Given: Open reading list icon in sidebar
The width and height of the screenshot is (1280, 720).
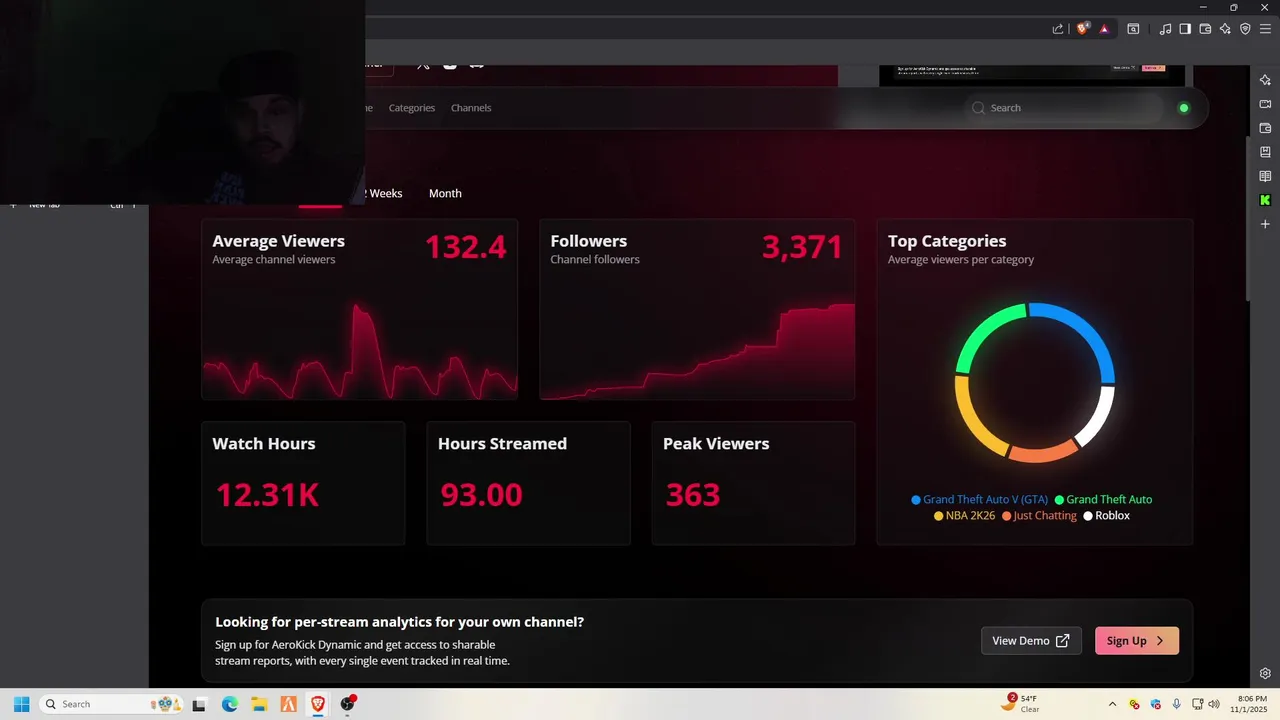Looking at the screenshot, I should pyautogui.click(x=1265, y=176).
